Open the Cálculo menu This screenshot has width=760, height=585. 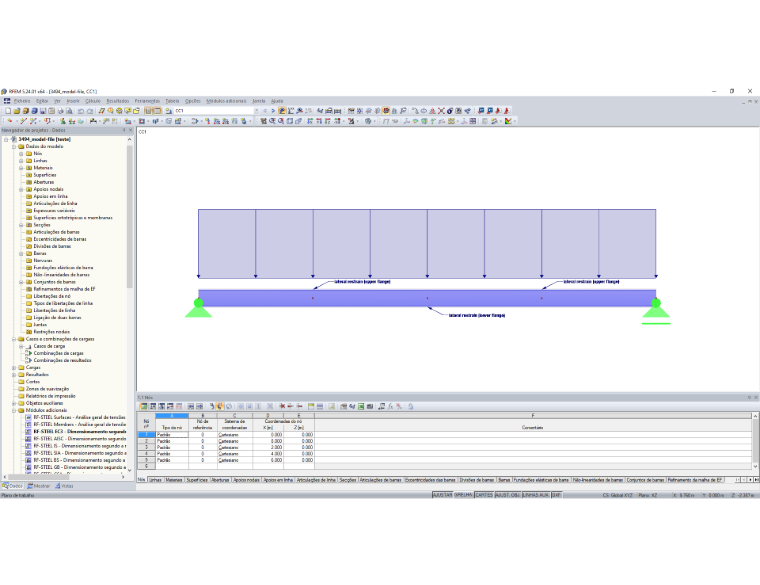(x=93, y=101)
